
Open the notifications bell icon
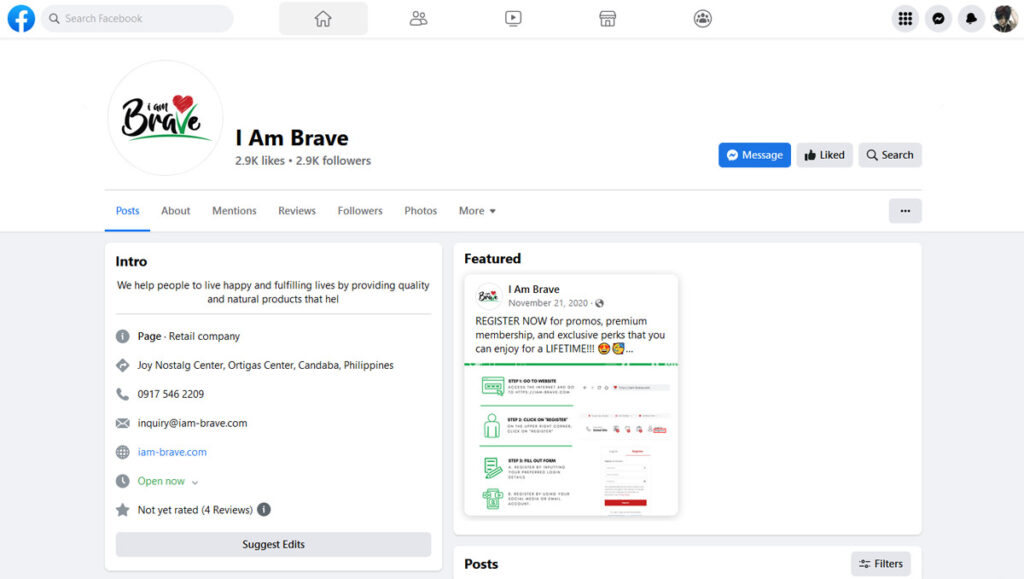pyautogui.click(x=971, y=18)
